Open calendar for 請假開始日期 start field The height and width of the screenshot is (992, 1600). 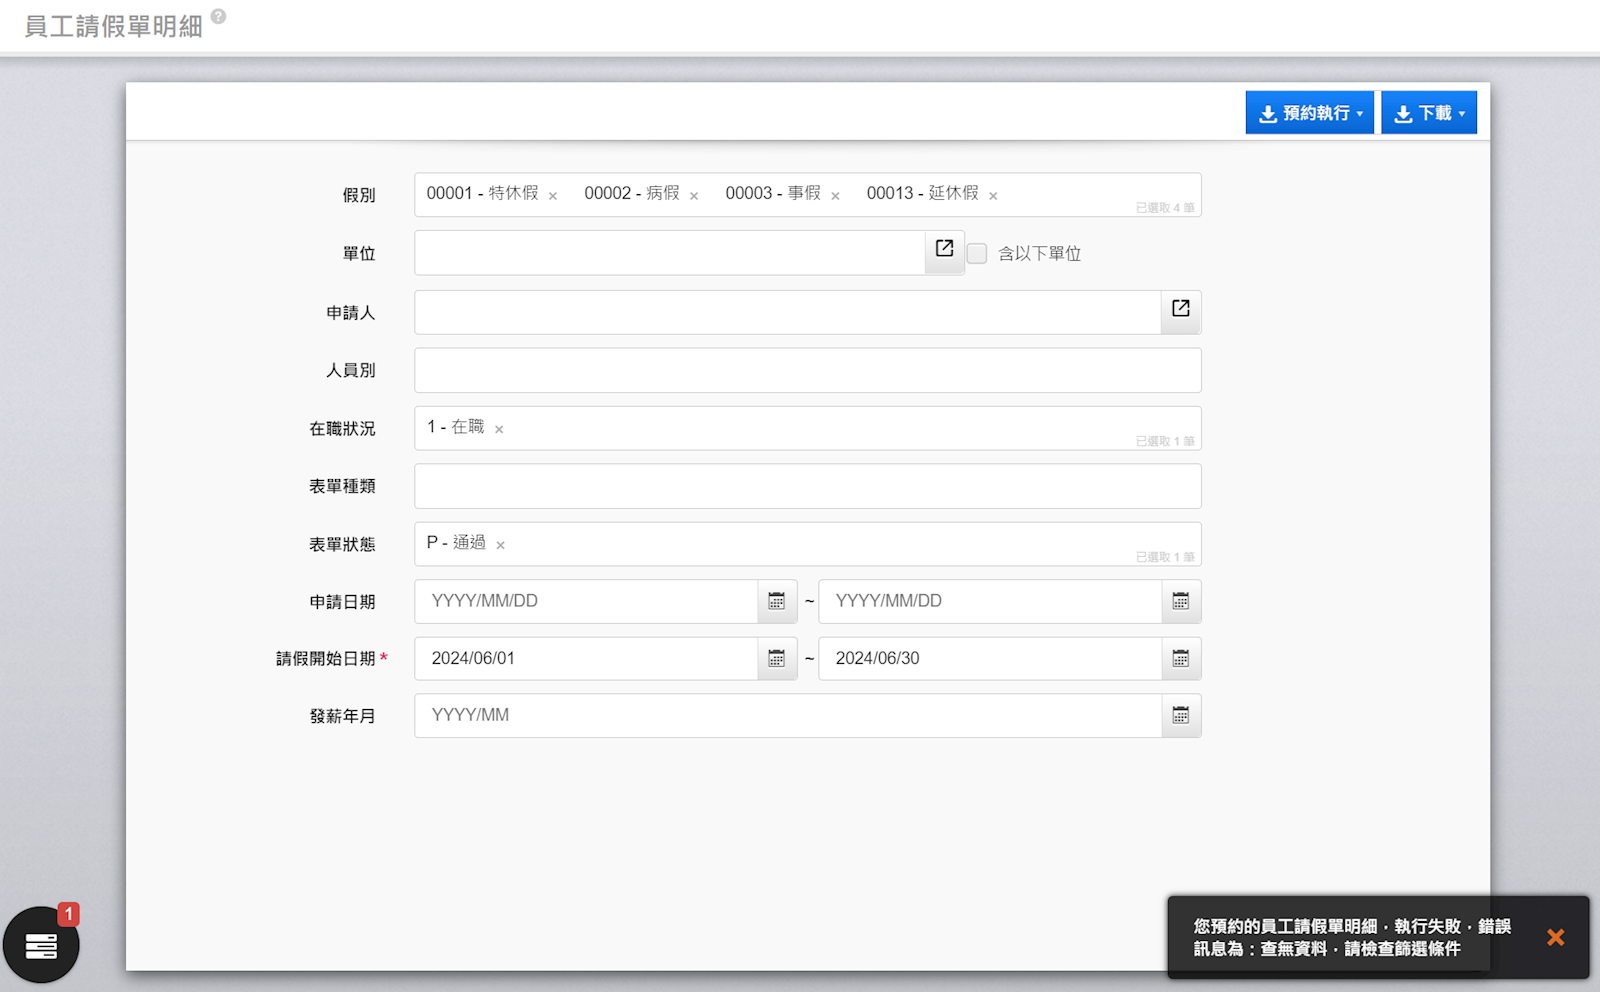(776, 659)
